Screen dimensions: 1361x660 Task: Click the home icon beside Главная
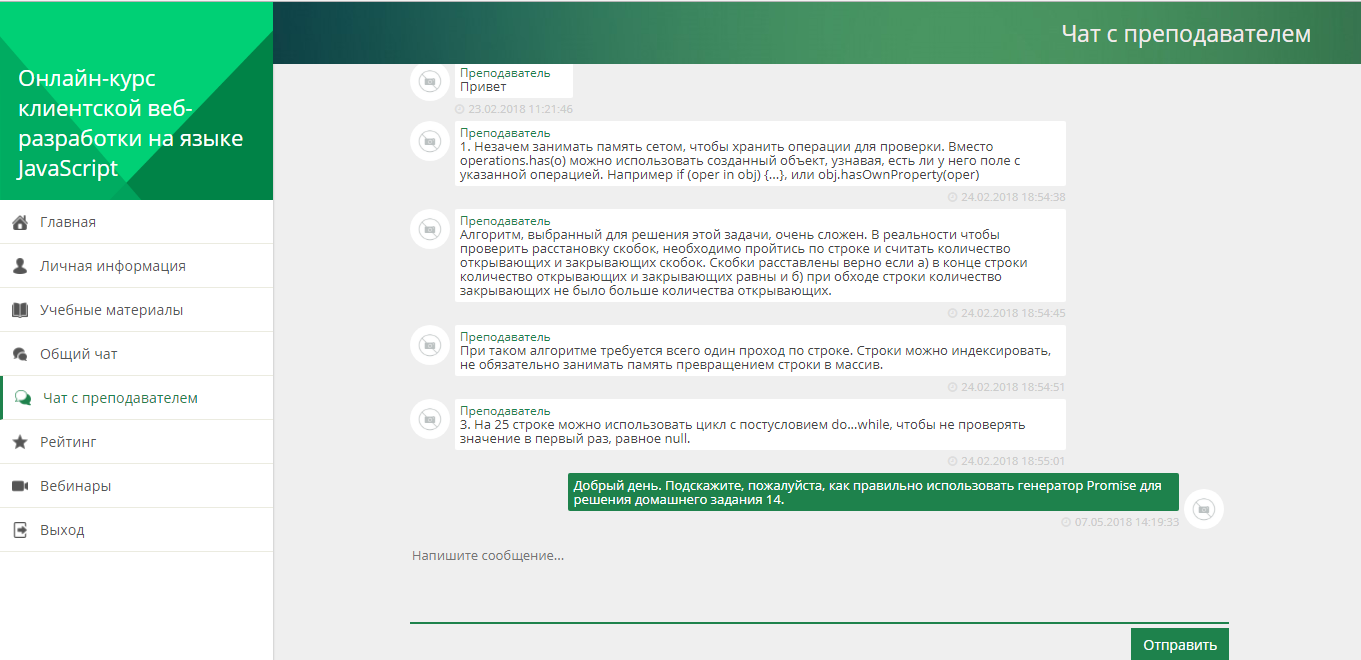click(19, 222)
